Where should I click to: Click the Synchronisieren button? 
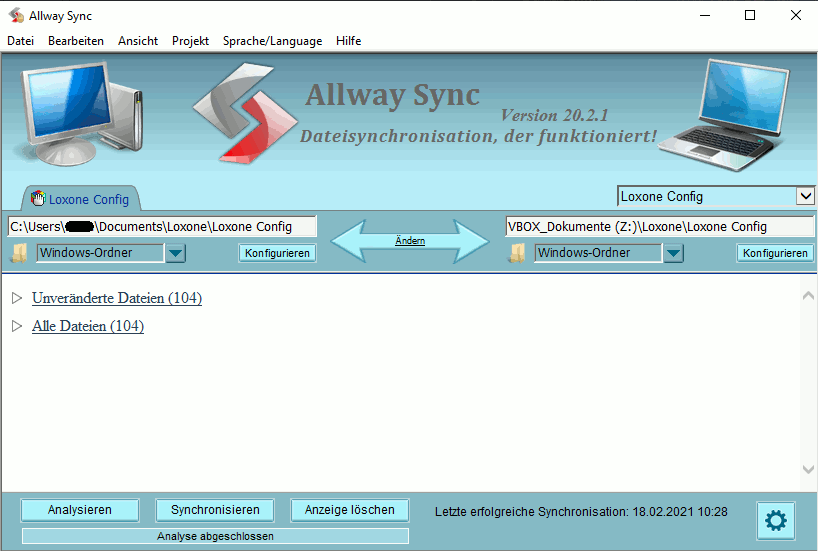point(215,510)
